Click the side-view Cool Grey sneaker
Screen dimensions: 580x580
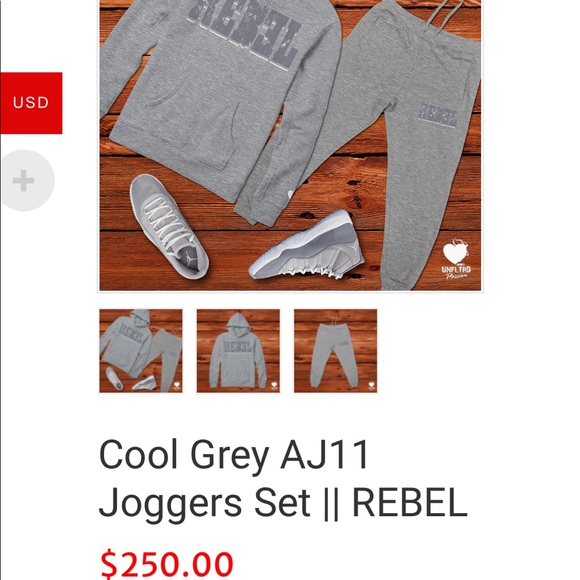click(x=306, y=247)
